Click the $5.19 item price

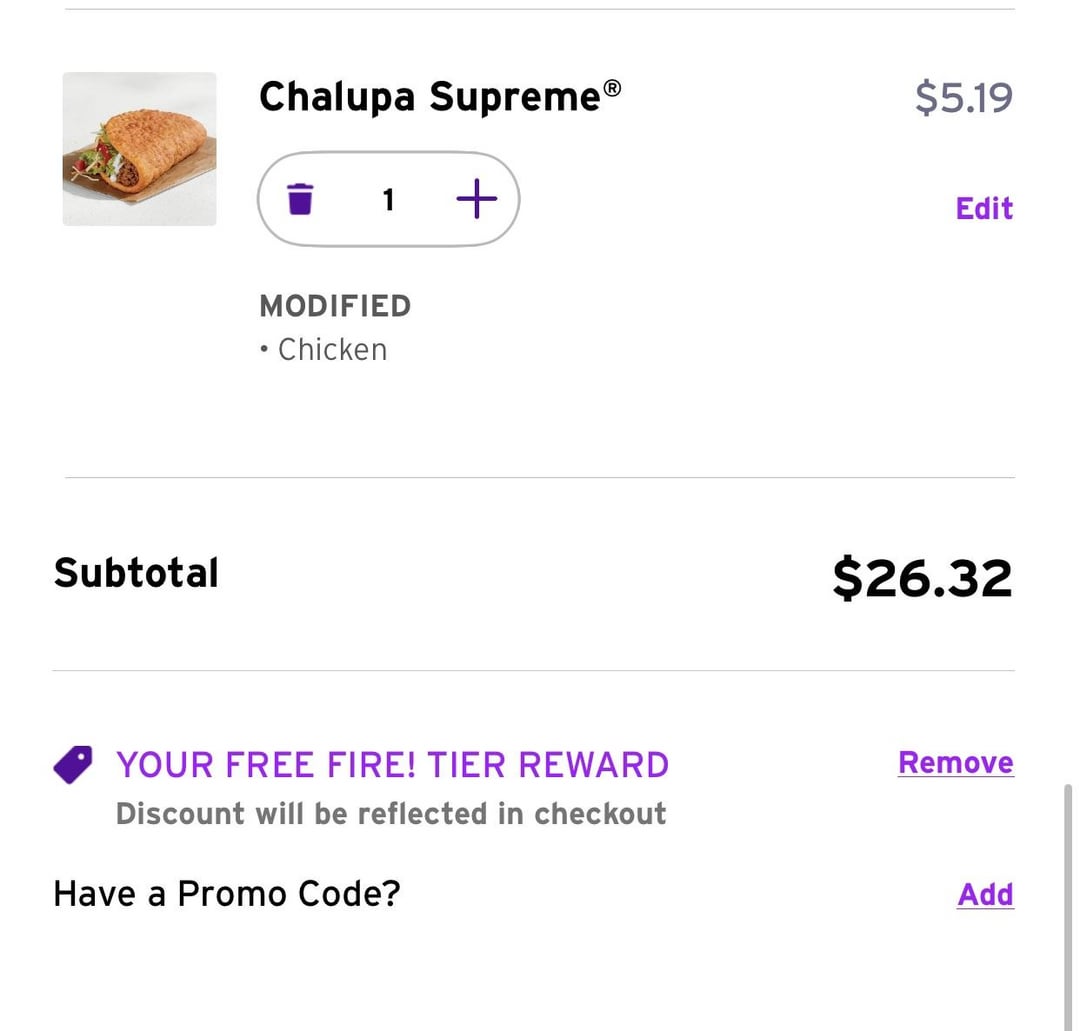click(x=963, y=97)
